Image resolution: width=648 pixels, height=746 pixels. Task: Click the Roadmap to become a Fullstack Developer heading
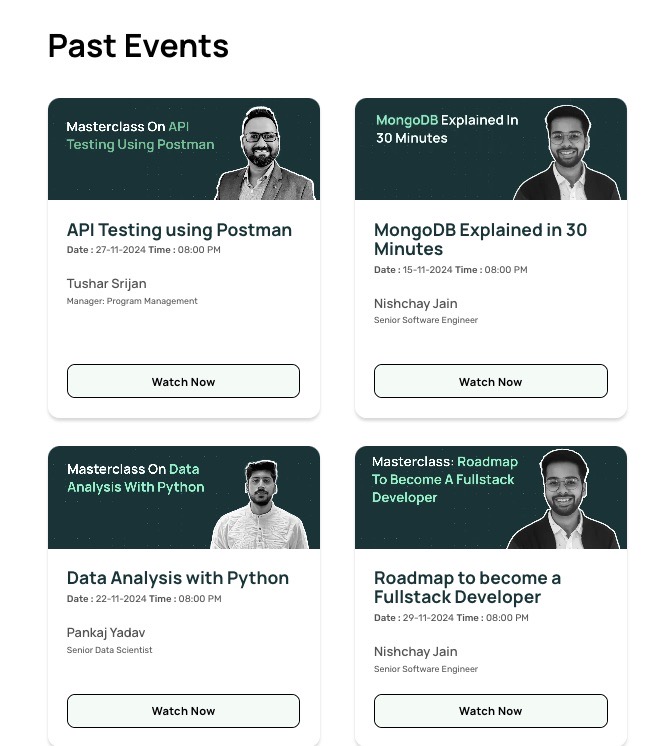[x=467, y=588]
